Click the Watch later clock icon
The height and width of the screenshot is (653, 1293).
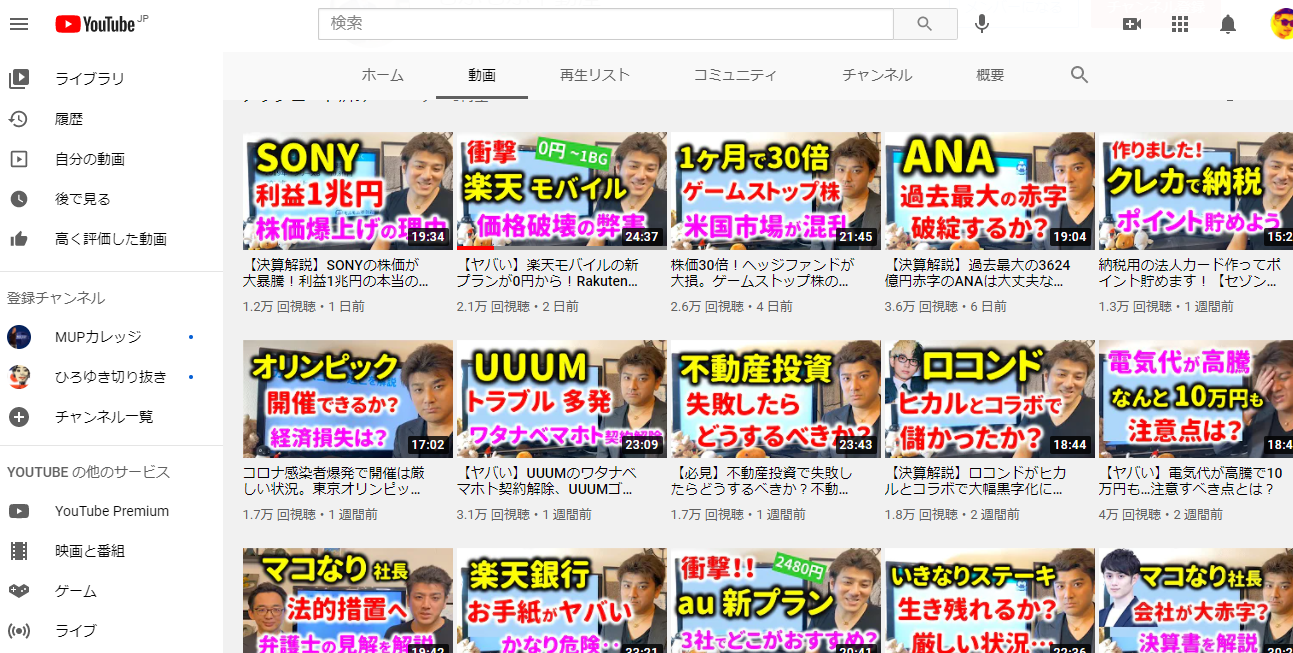18,199
